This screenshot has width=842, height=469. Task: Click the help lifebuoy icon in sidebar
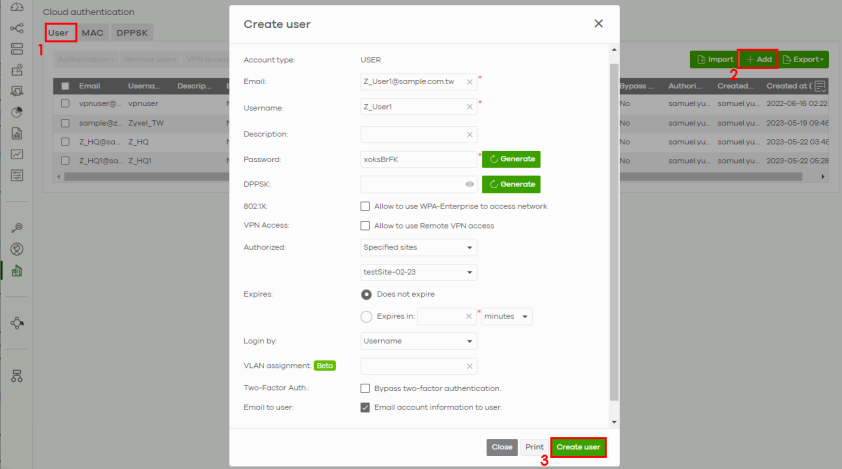[16, 249]
